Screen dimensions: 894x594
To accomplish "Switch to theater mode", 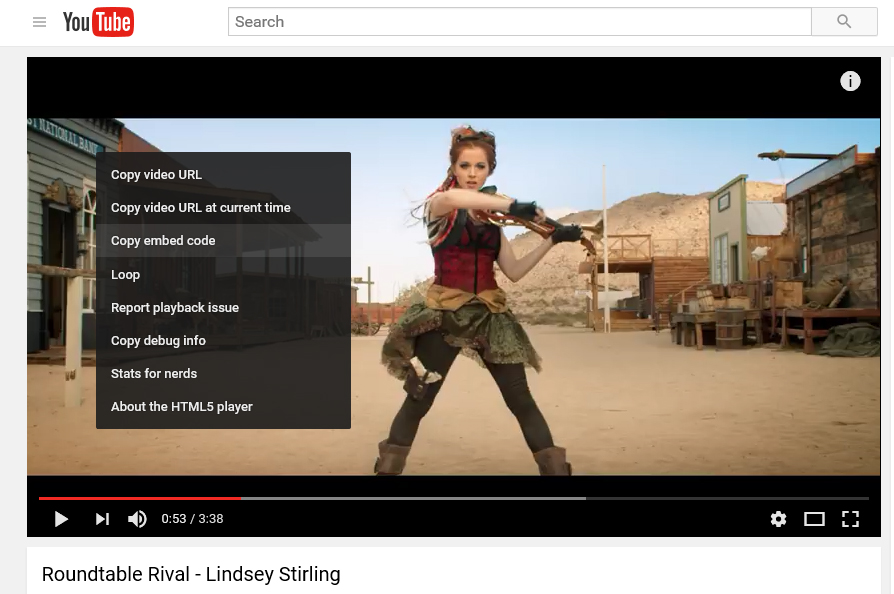I will click(814, 519).
